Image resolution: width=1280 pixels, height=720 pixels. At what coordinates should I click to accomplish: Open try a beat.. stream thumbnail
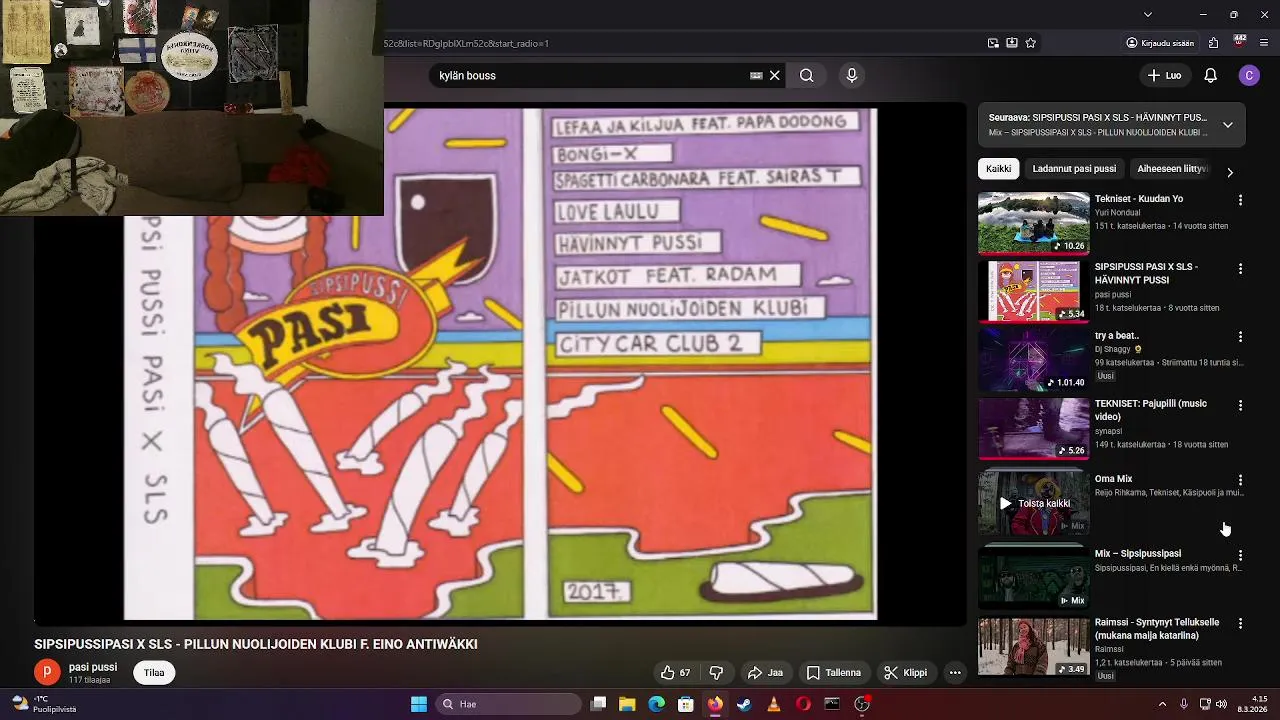1033,359
